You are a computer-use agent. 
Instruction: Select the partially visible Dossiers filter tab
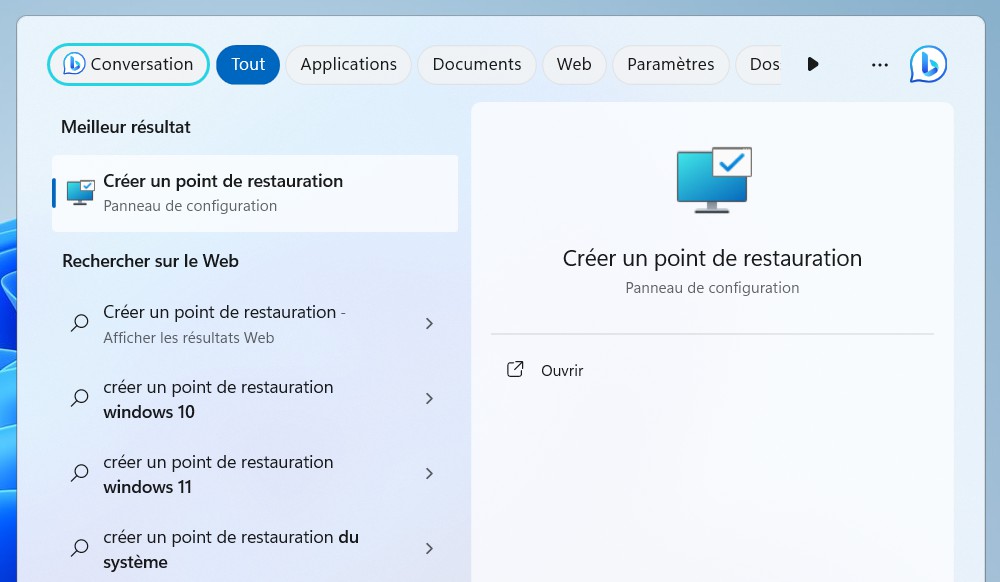point(763,64)
